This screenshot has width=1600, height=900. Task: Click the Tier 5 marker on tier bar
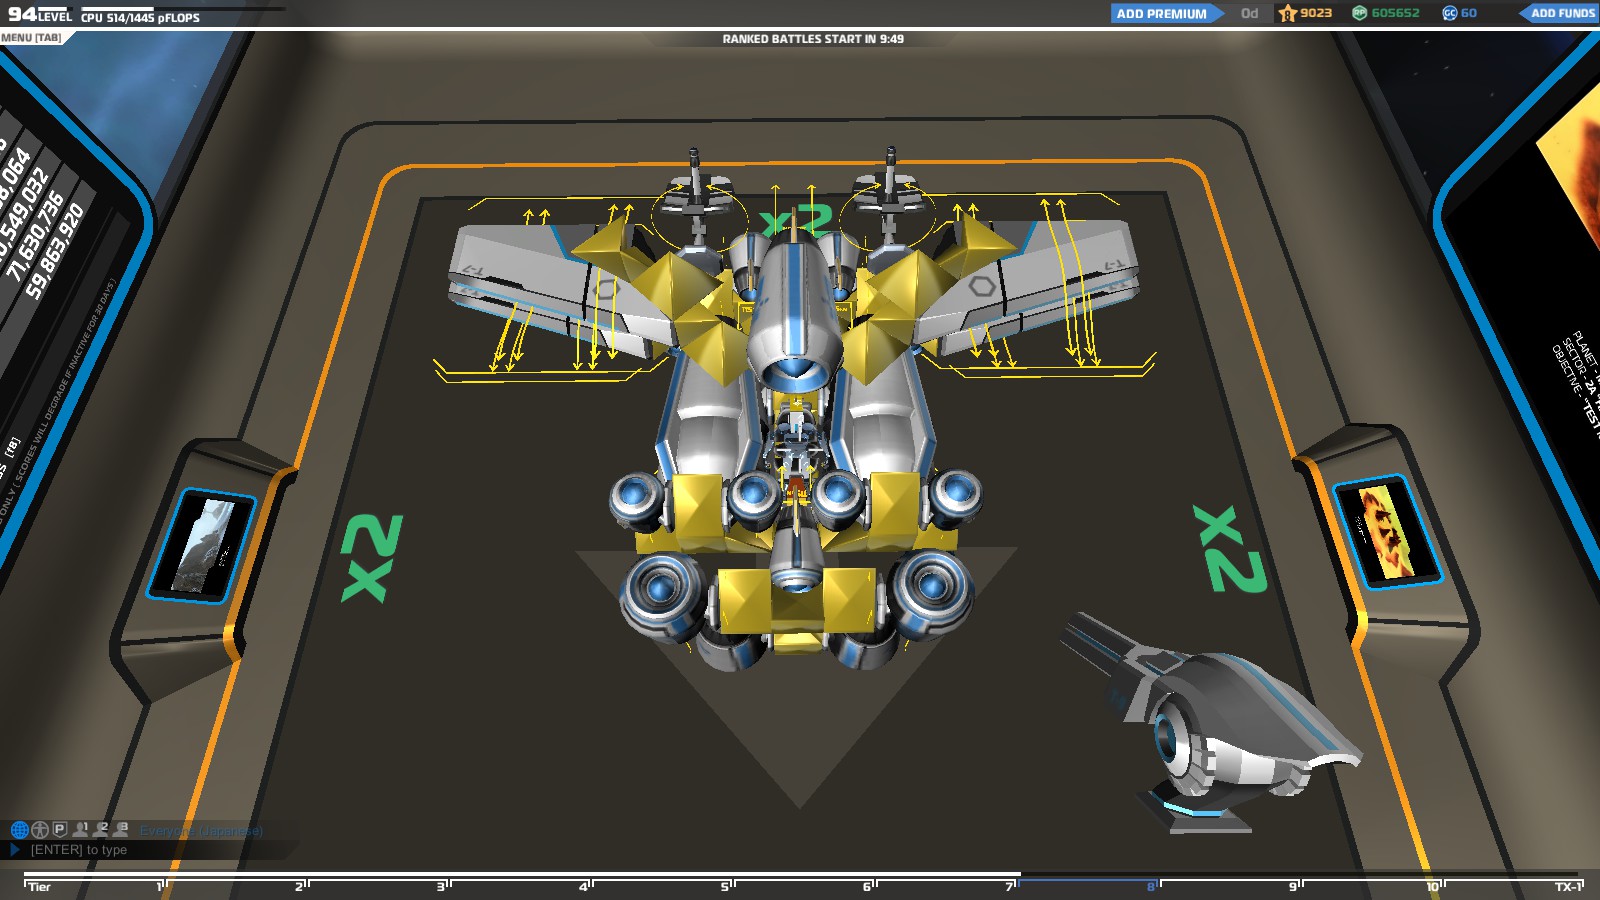[x=726, y=886]
